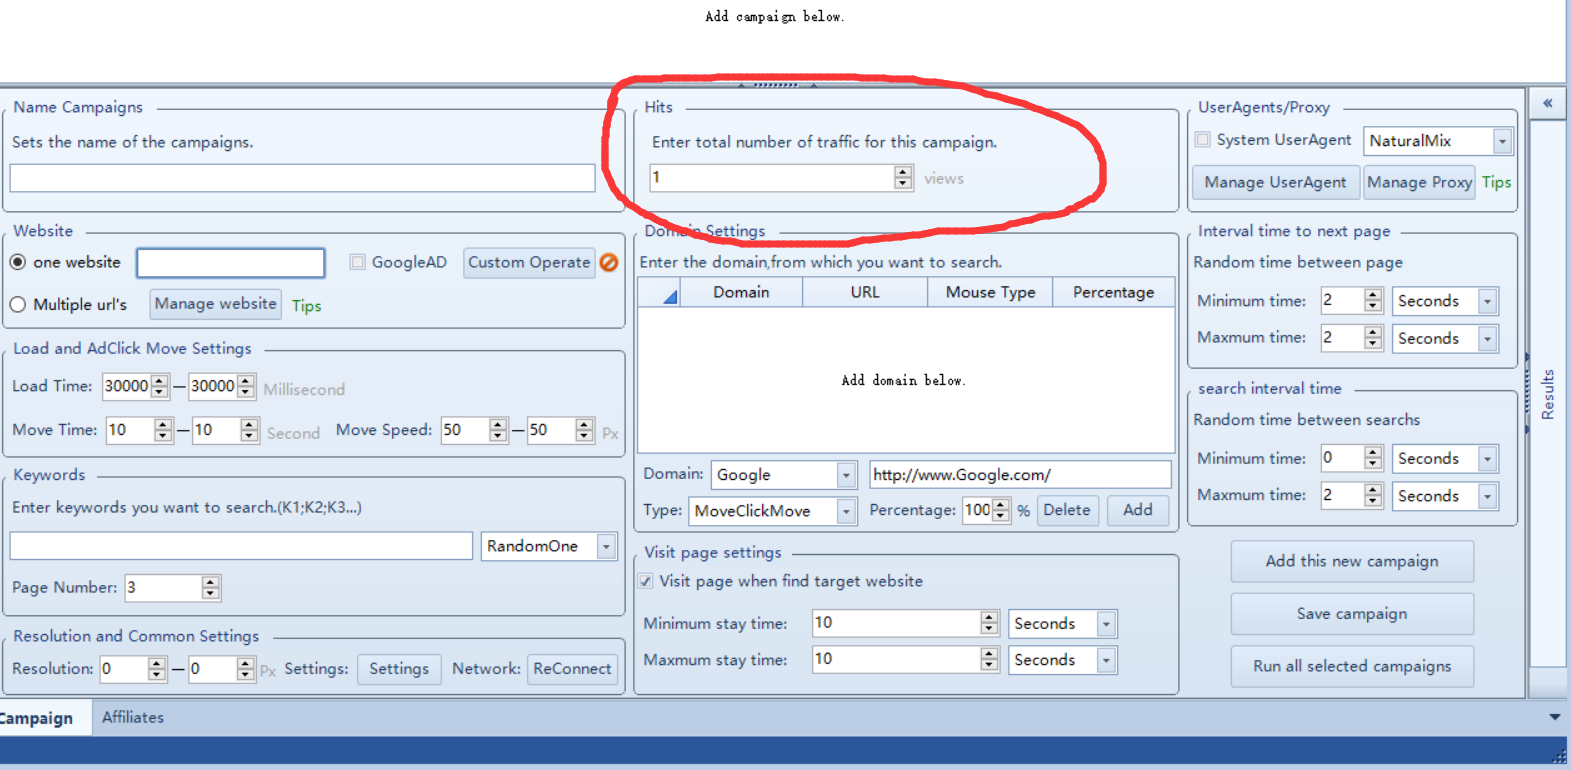The height and width of the screenshot is (770, 1571).
Task: Click the campaign name input field
Action: [302, 178]
